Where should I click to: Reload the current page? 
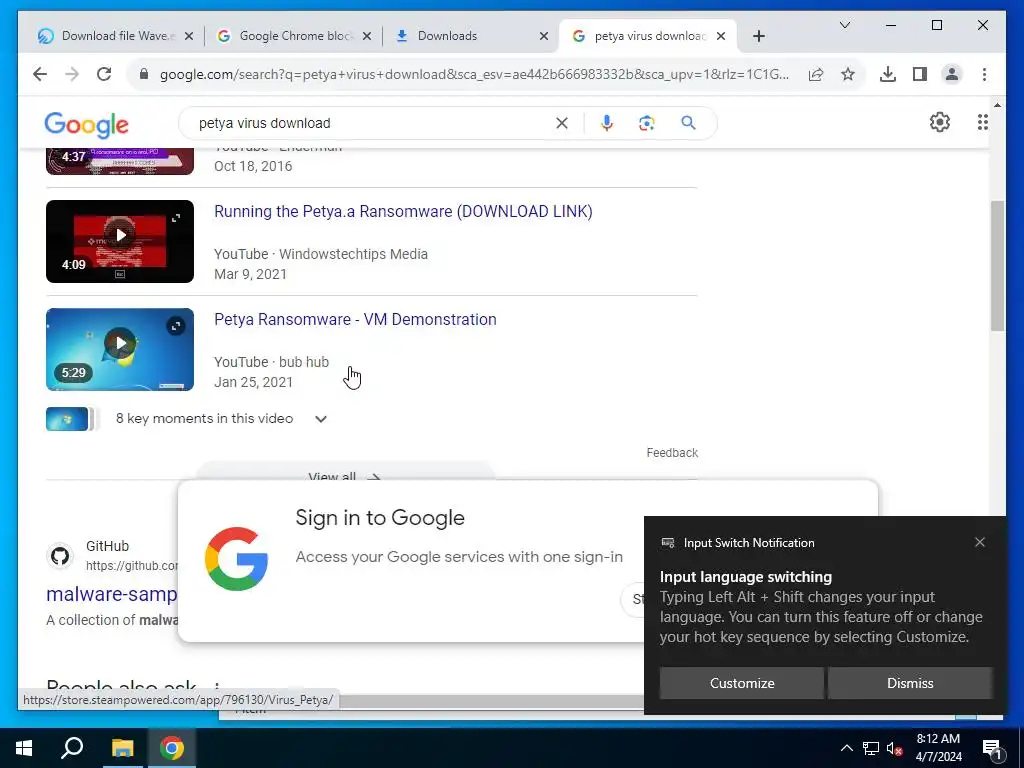[x=104, y=74]
